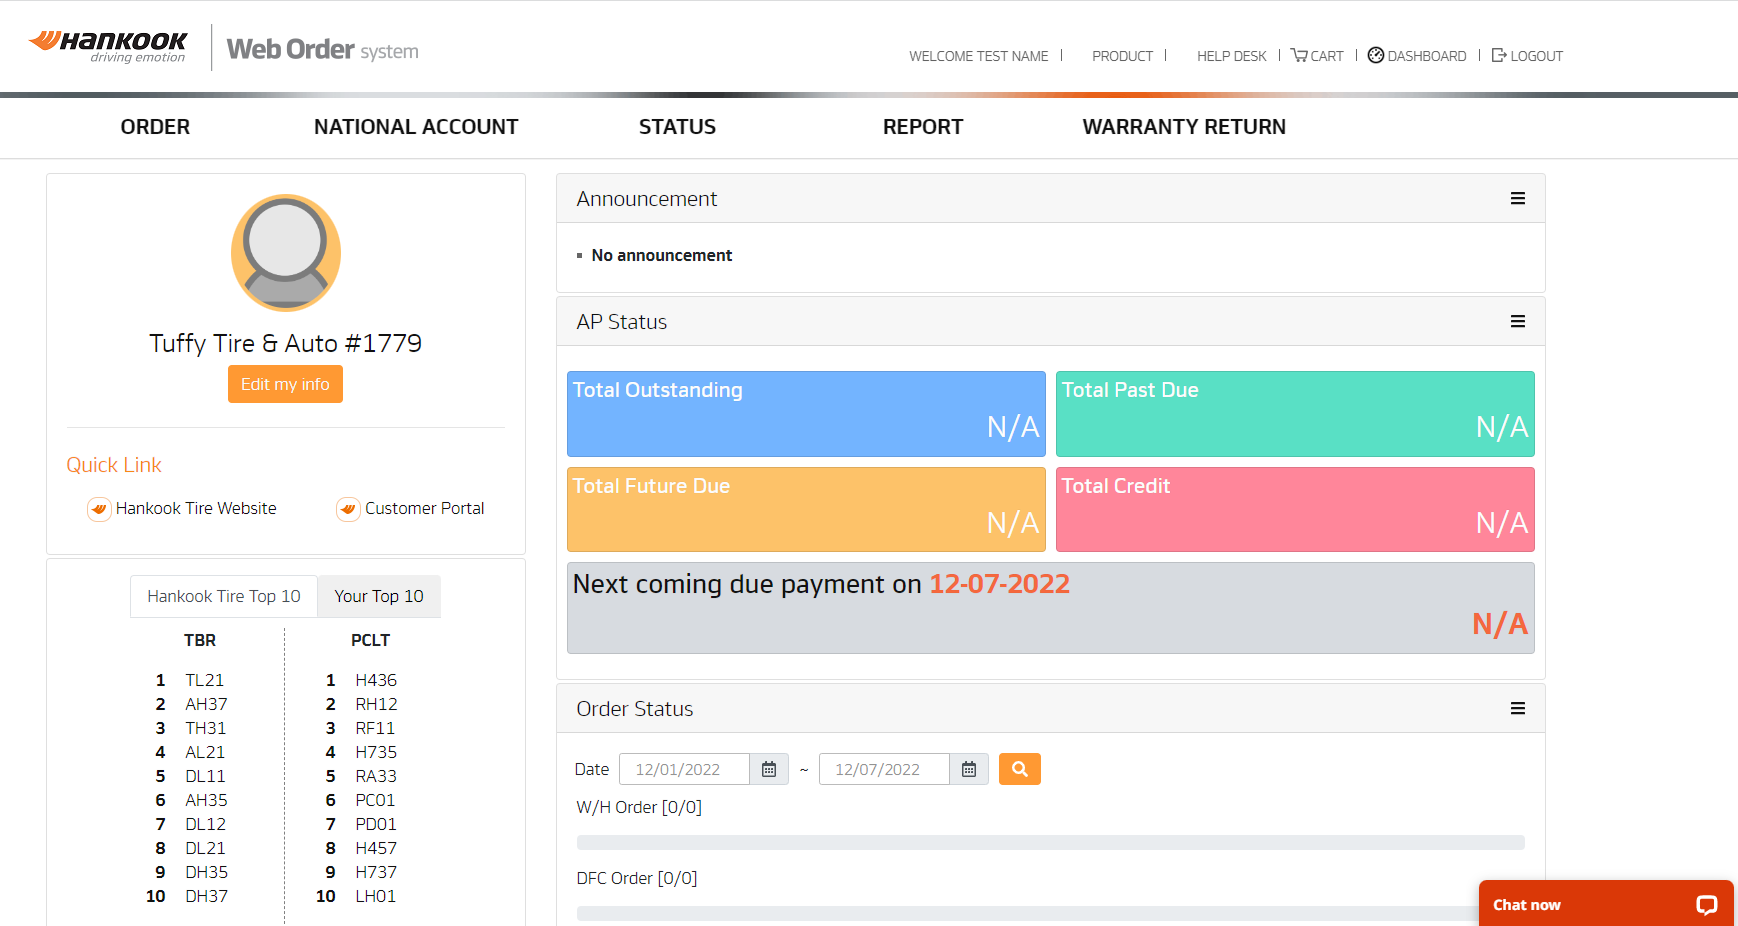1738x926 pixels.
Task: Click the Edit my info button
Action: [285, 384]
